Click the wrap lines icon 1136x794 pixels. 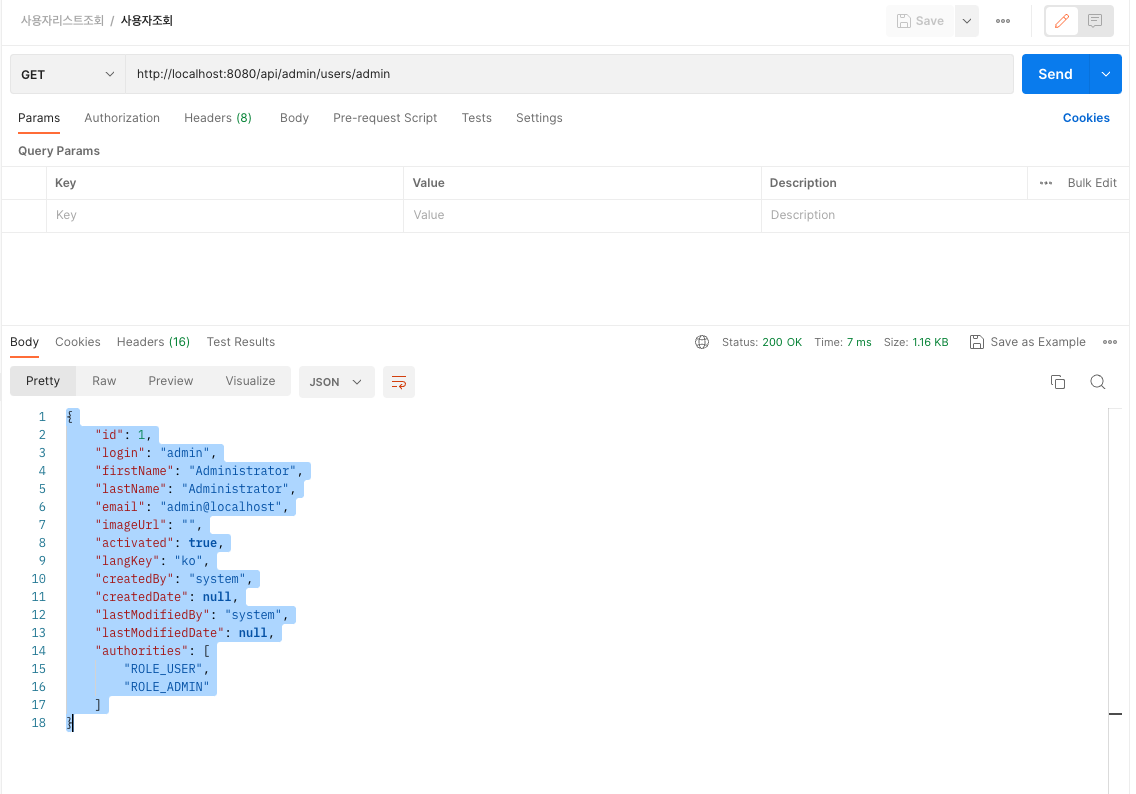[398, 382]
